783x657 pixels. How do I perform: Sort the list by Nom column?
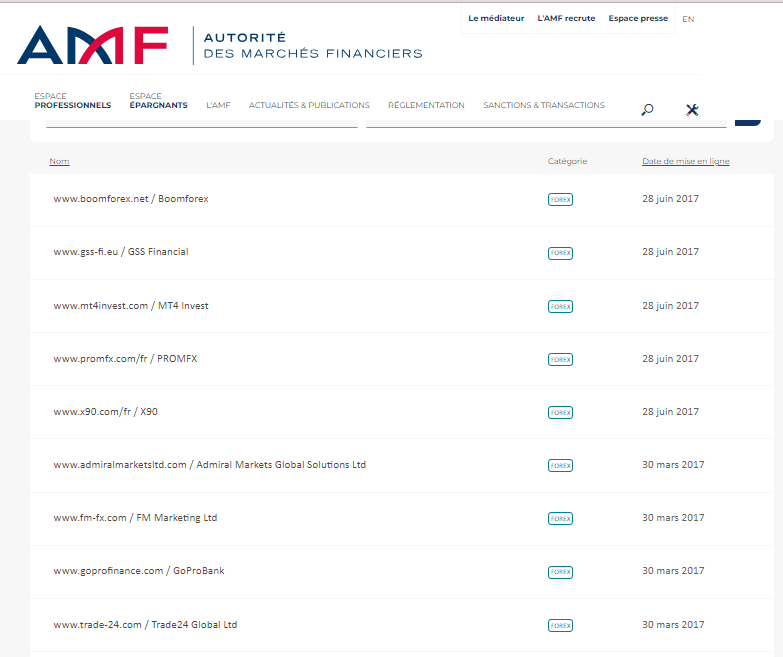59,161
